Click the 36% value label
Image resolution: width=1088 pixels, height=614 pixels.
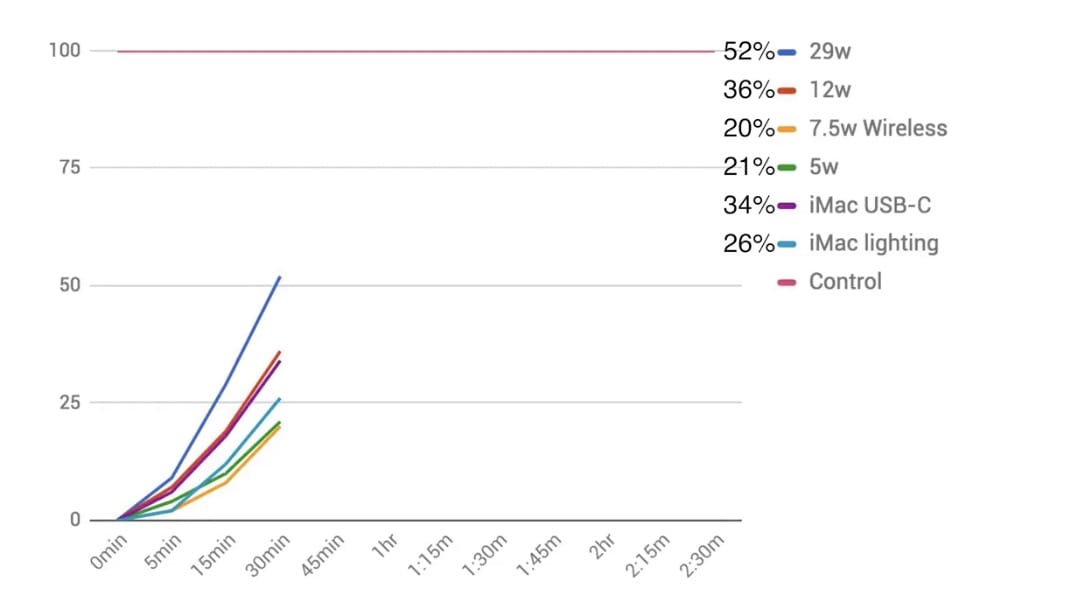[749, 90]
